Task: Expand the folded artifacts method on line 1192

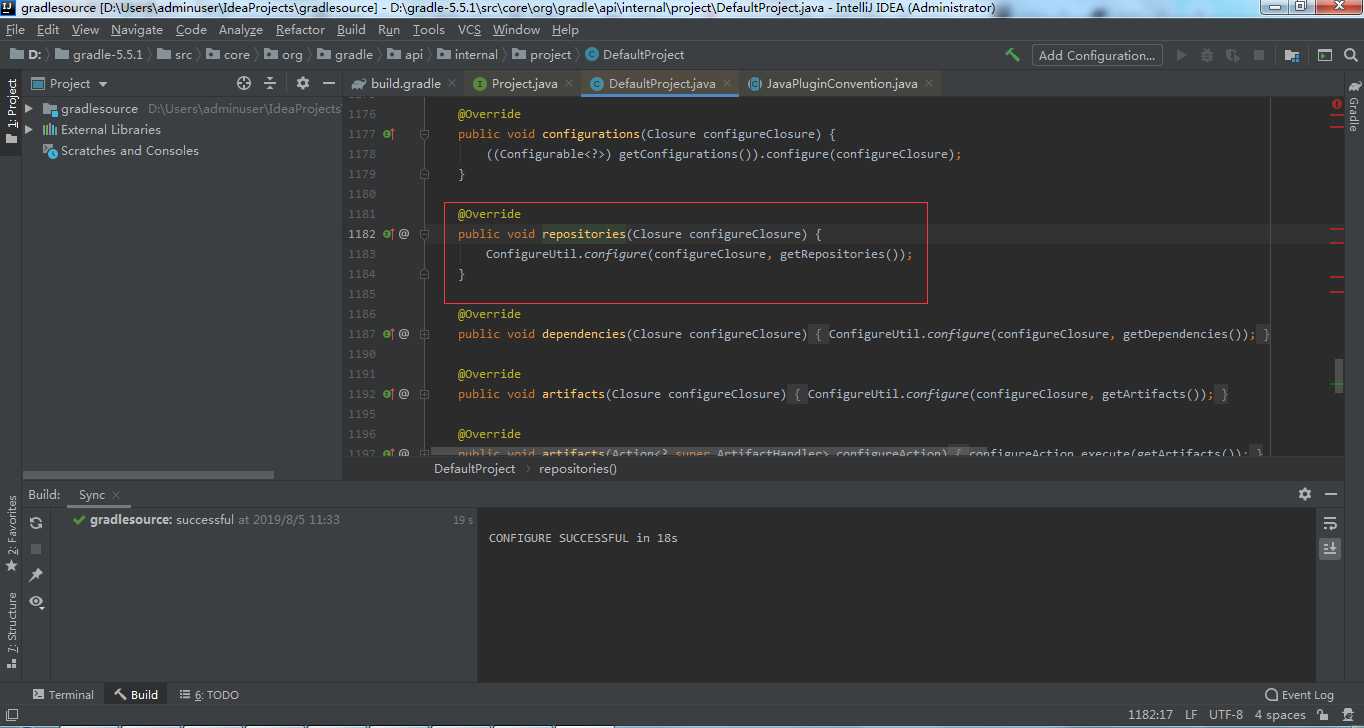Action: [x=425, y=394]
